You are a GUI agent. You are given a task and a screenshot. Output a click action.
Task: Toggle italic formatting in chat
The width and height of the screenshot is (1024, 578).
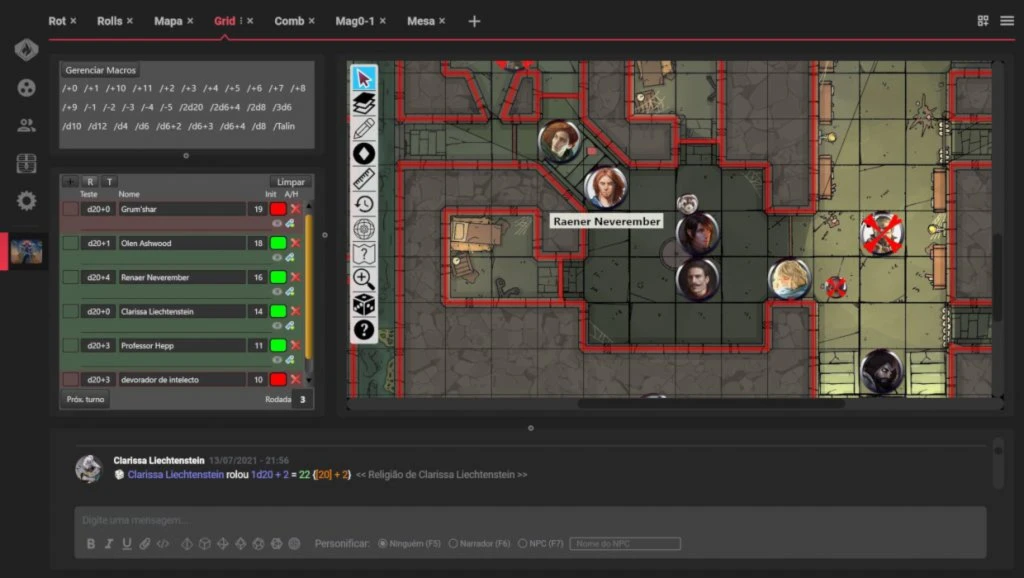109,543
